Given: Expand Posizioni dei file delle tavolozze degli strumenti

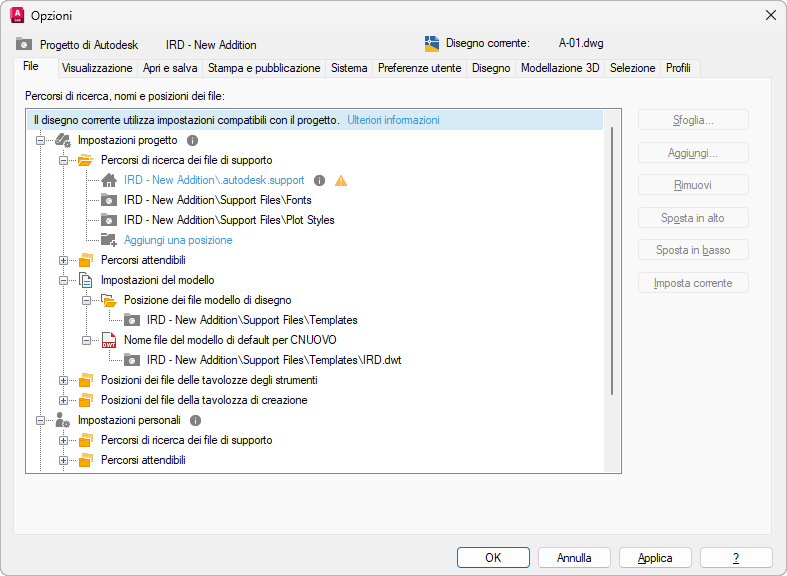Looking at the screenshot, I should [x=63, y=380].
